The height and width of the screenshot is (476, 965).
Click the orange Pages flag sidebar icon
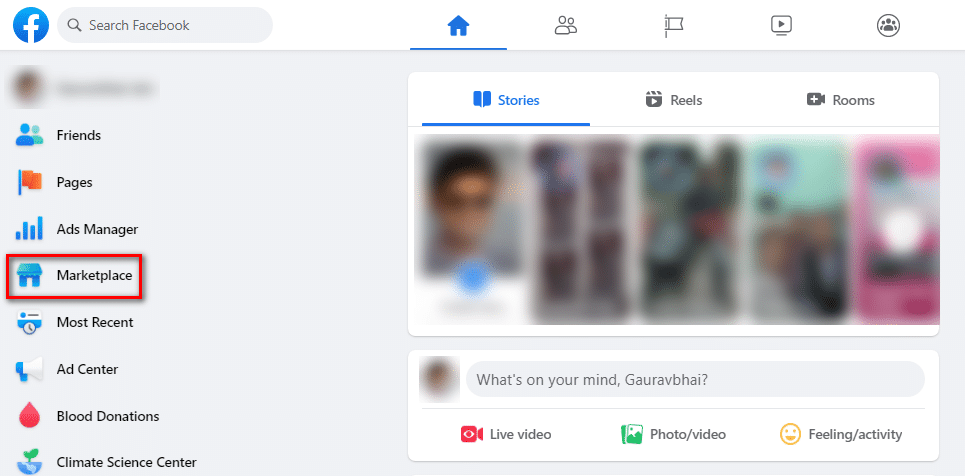click(29, 182)
